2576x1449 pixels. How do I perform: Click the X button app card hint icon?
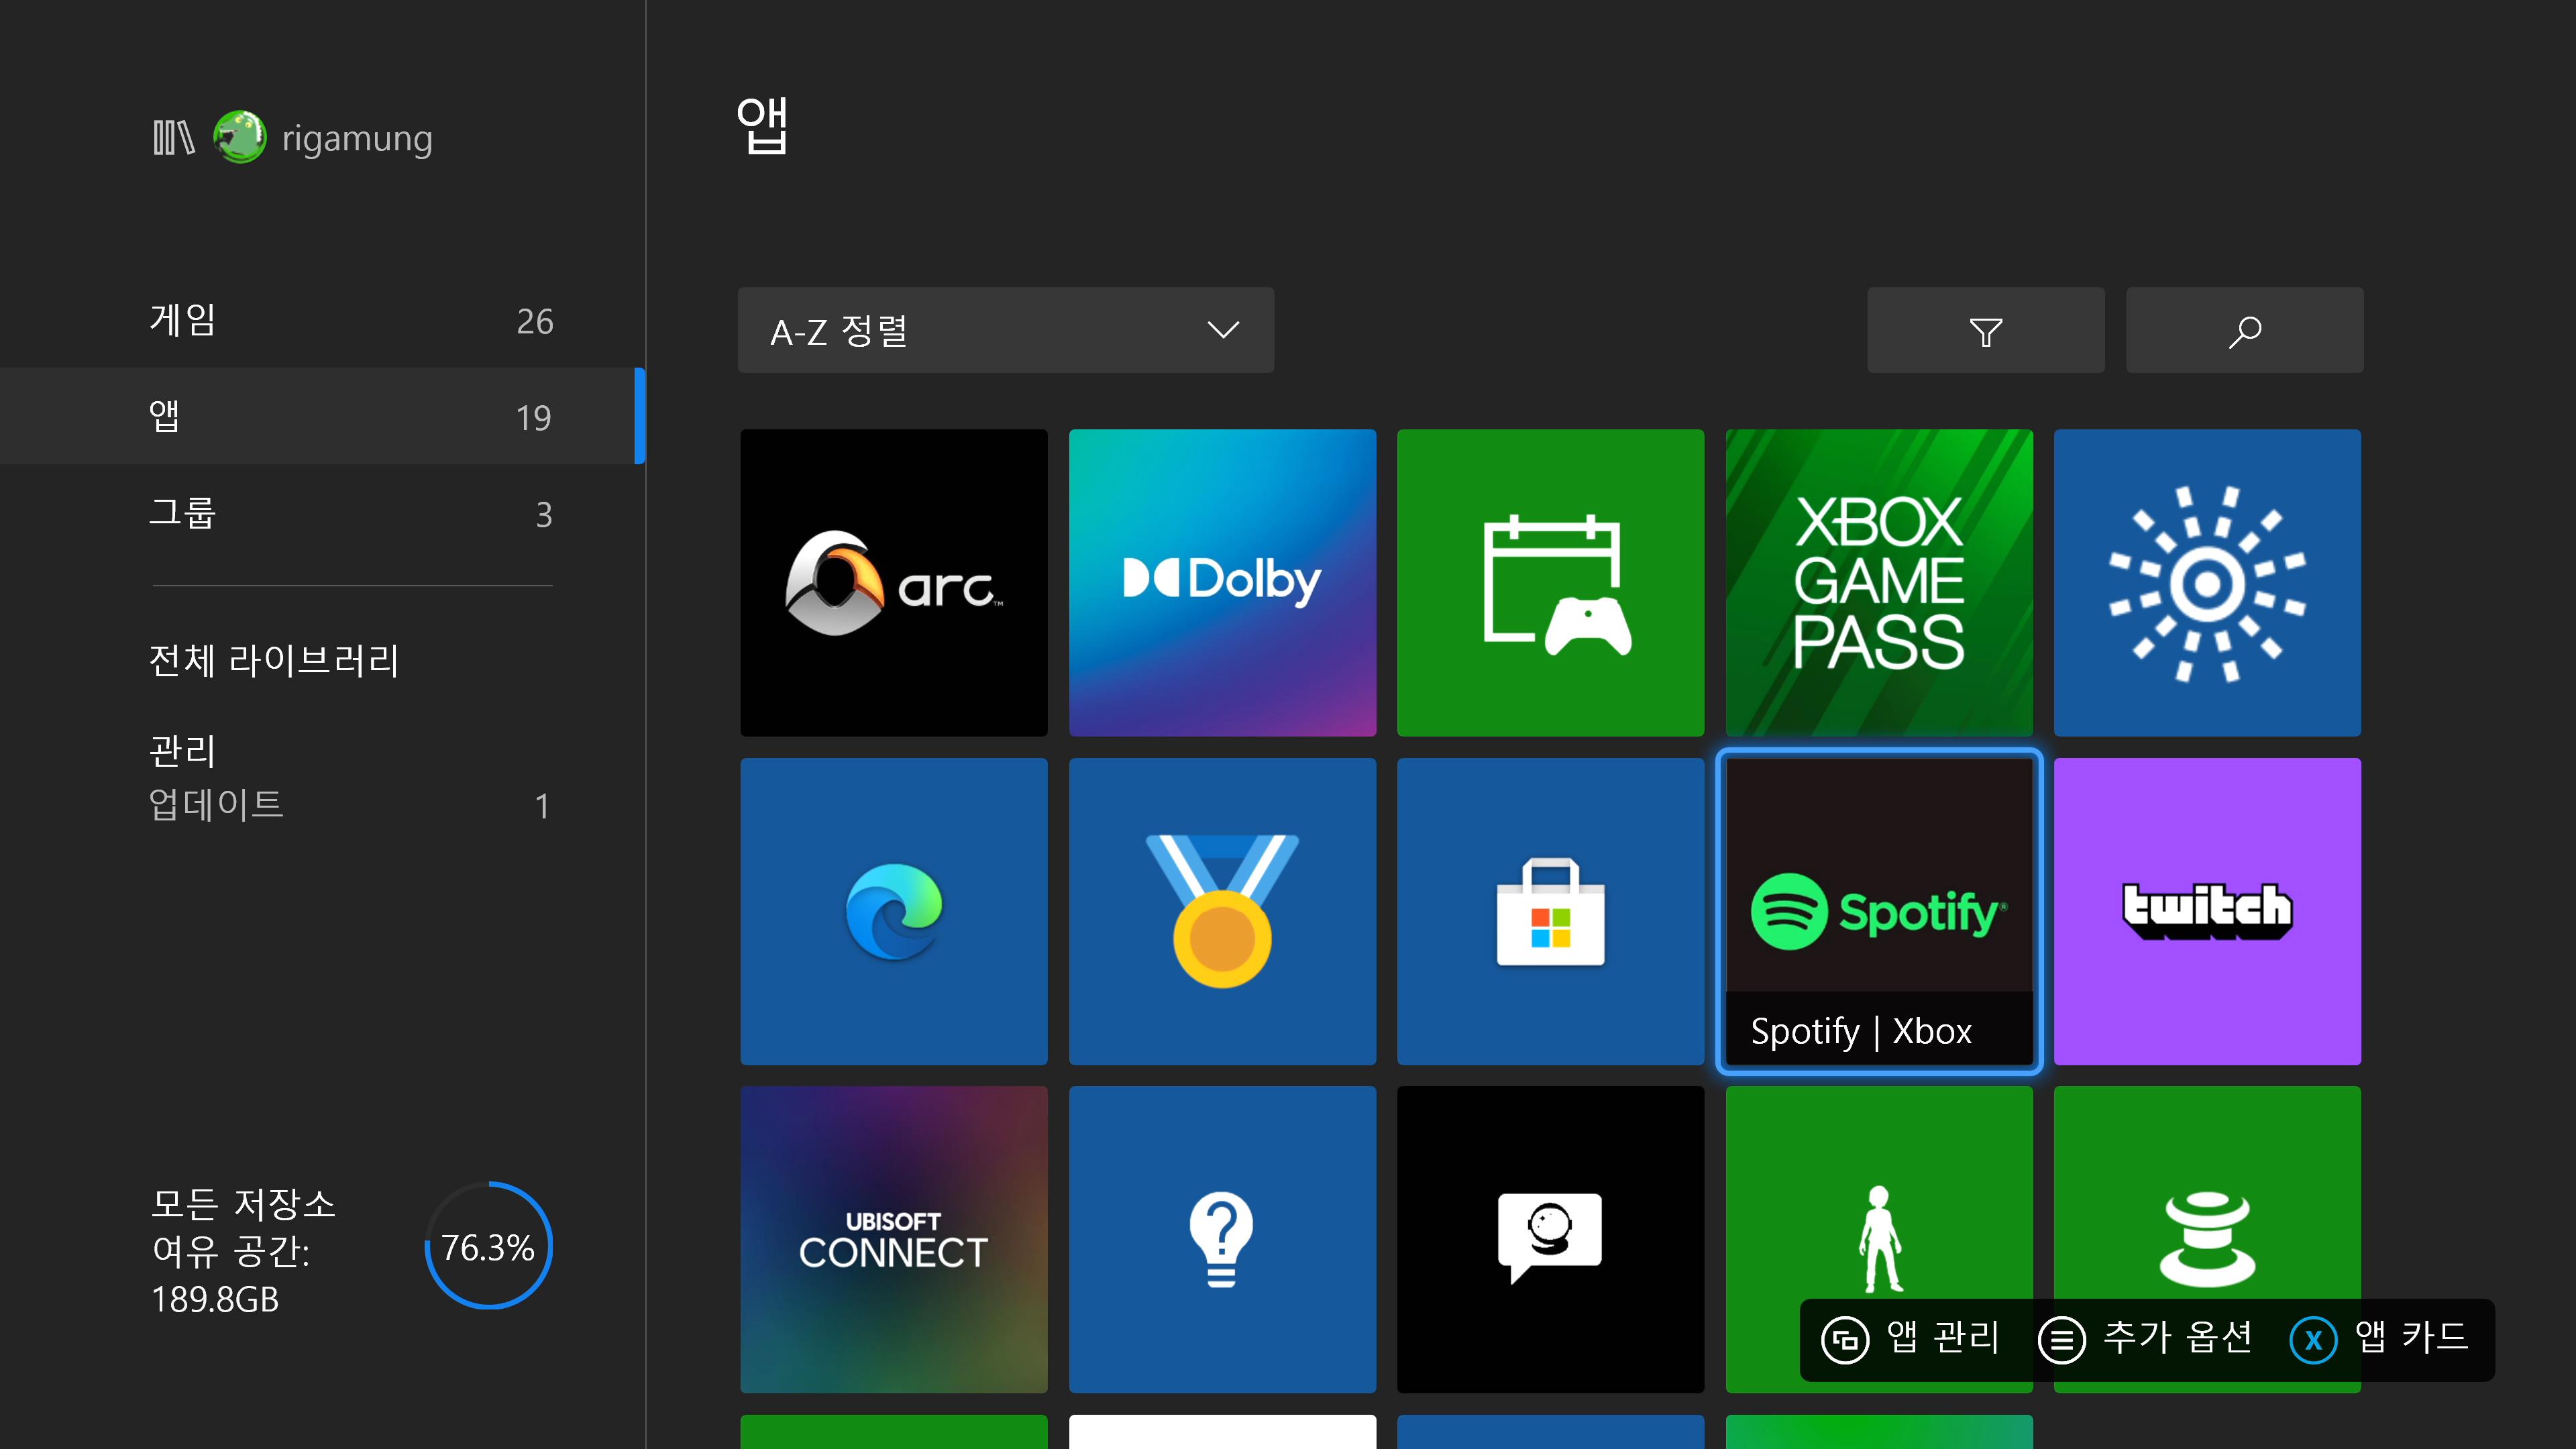[x=2313, y=1340]
